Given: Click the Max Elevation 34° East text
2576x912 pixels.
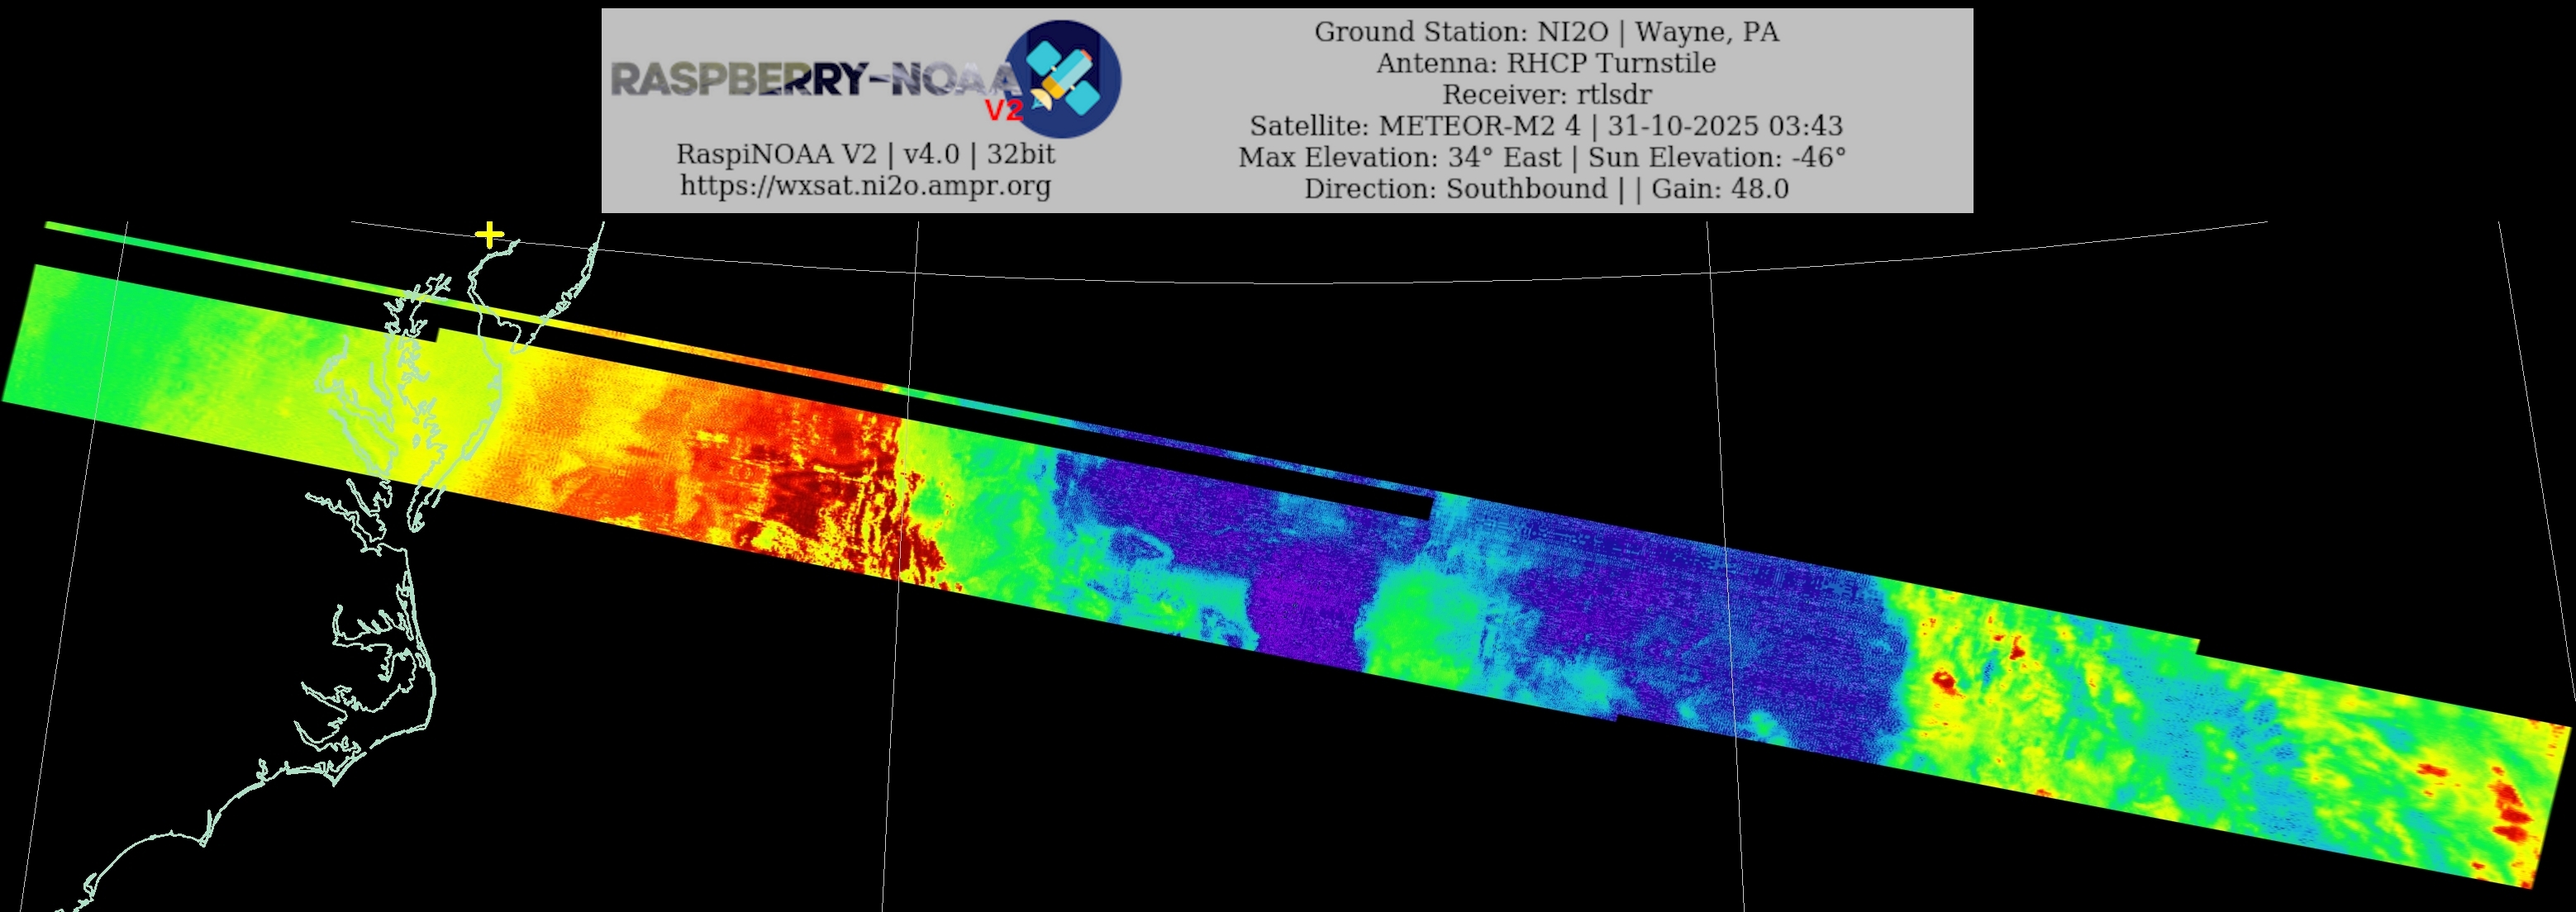Looking at the screenshot, I should [x=1400, y=158].
